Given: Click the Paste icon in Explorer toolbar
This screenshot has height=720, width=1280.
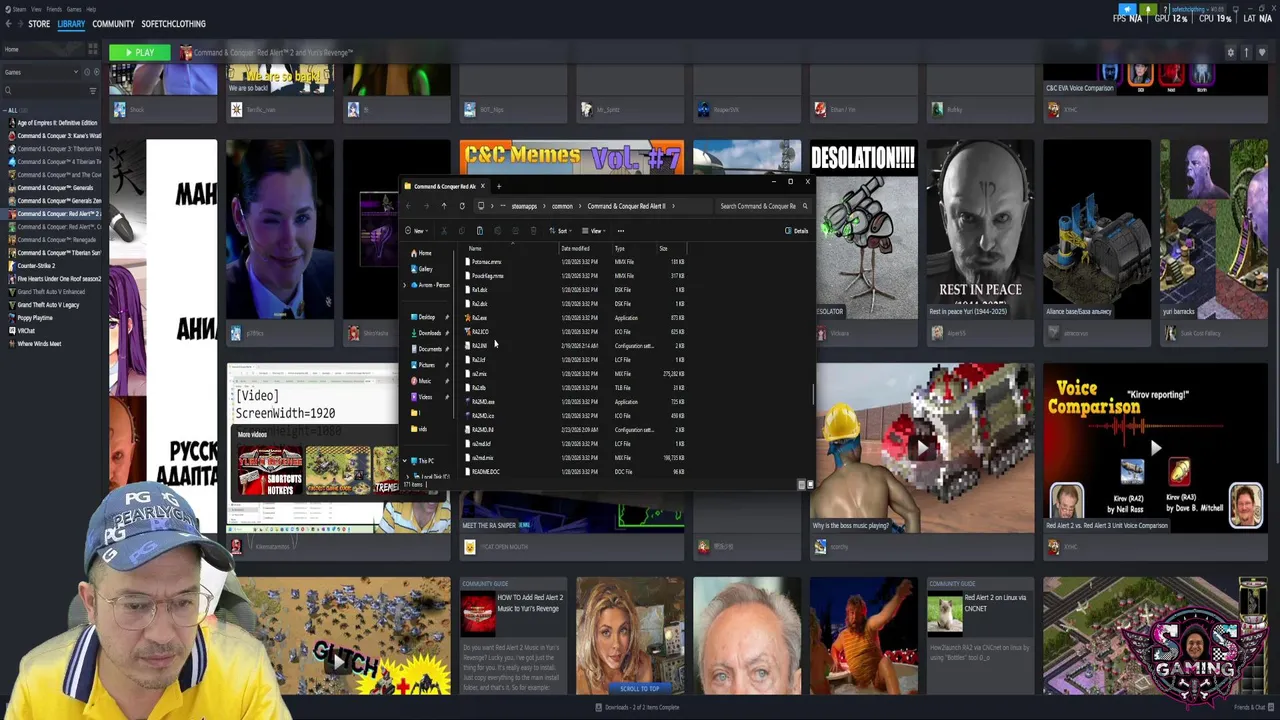Looking at the screenshot, I should click(479, 231).
